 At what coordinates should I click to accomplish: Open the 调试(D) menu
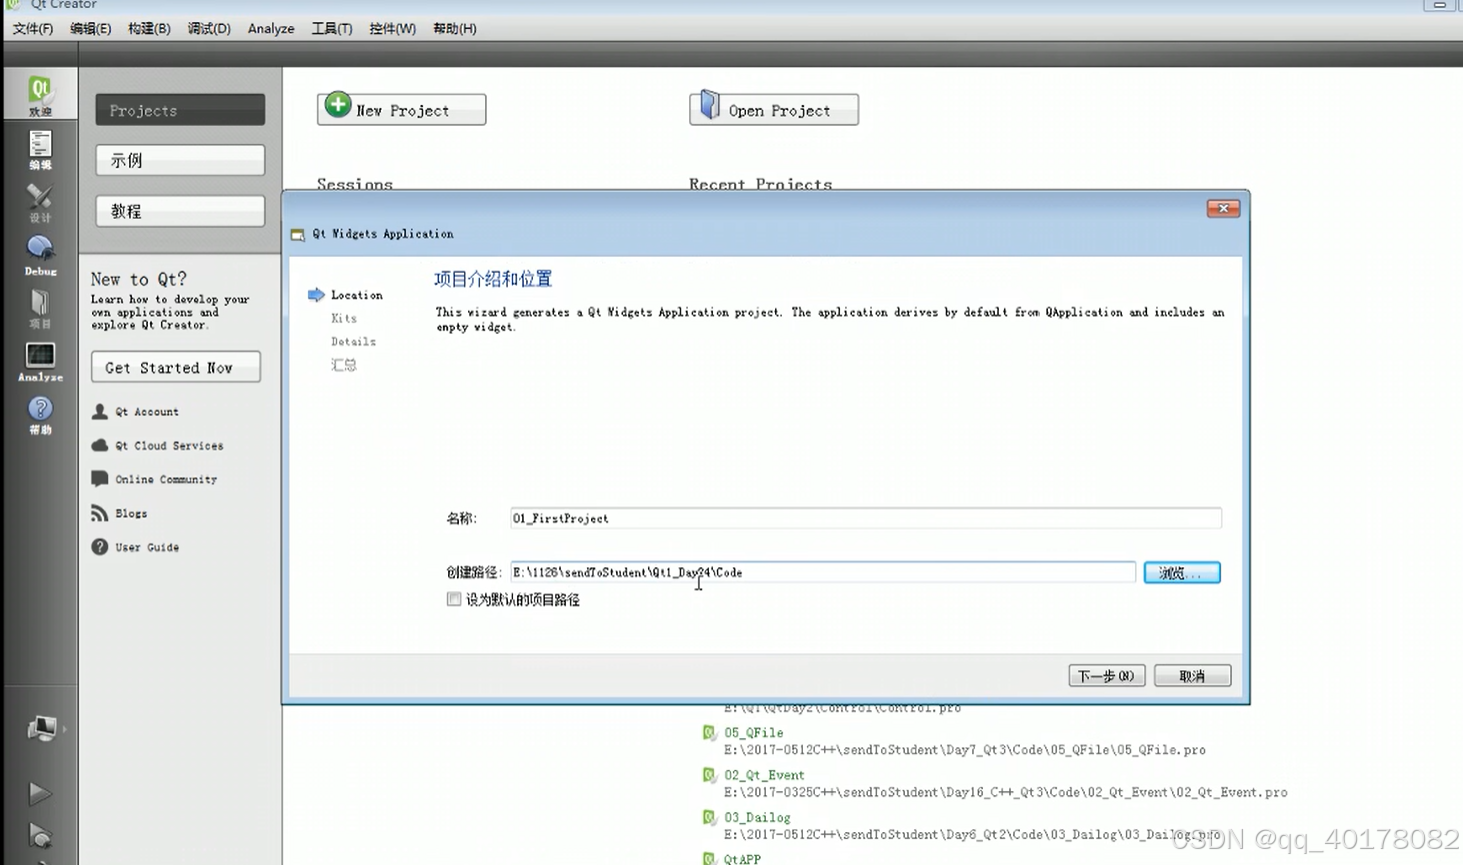(x=209, y=29)
